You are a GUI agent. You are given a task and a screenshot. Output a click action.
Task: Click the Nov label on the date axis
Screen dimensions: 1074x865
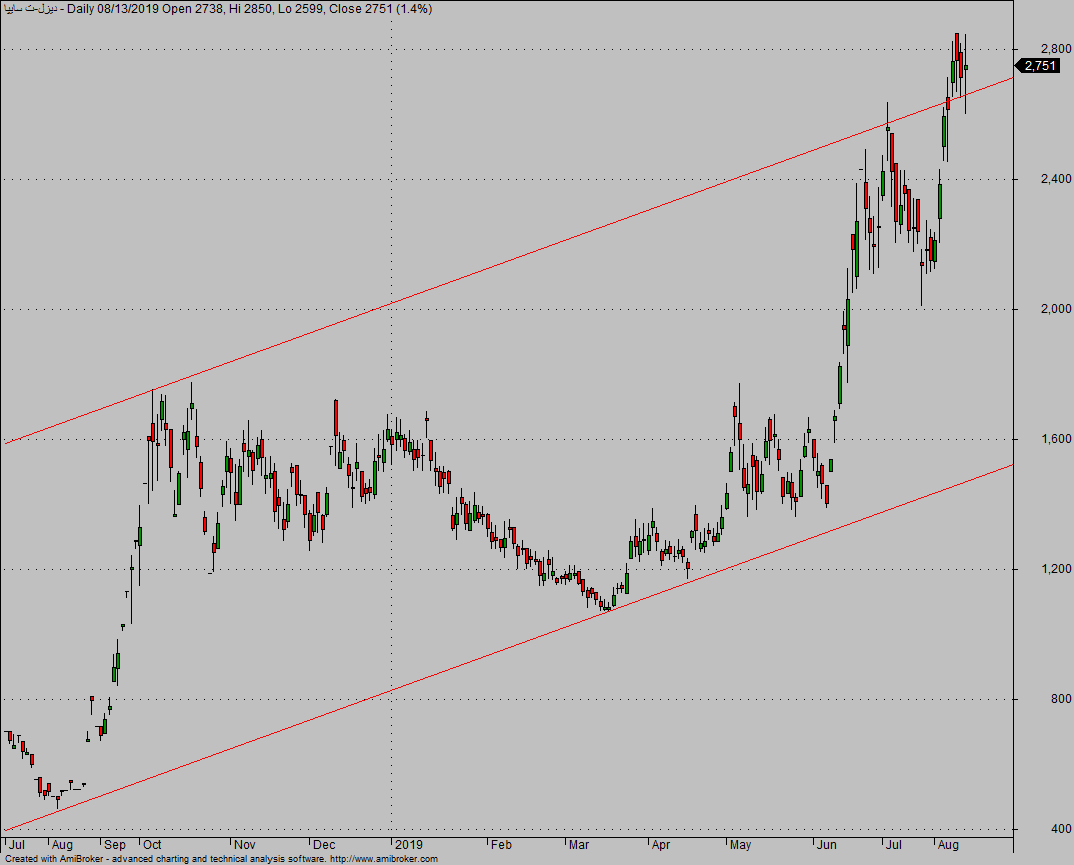click(x=245, y=845)
